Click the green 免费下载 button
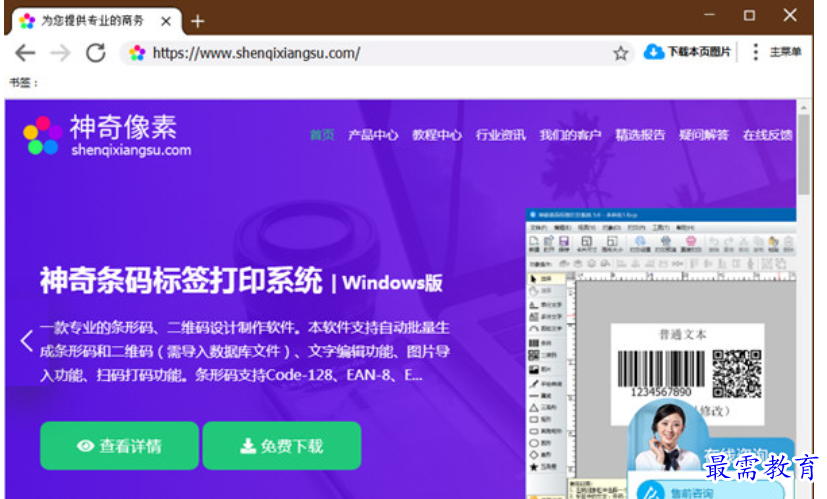 tap(282, 446)
